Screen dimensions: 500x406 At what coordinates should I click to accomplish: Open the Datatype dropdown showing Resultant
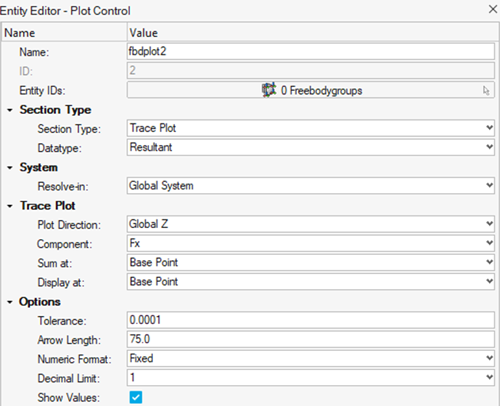point(310,147)
